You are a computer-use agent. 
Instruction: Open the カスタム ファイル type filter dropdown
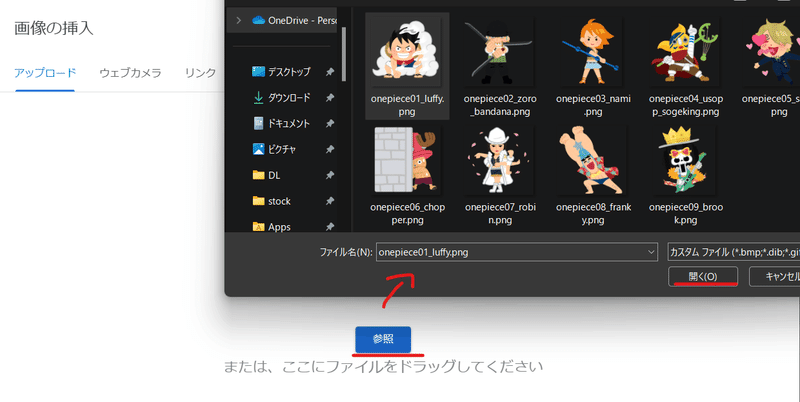733,252
